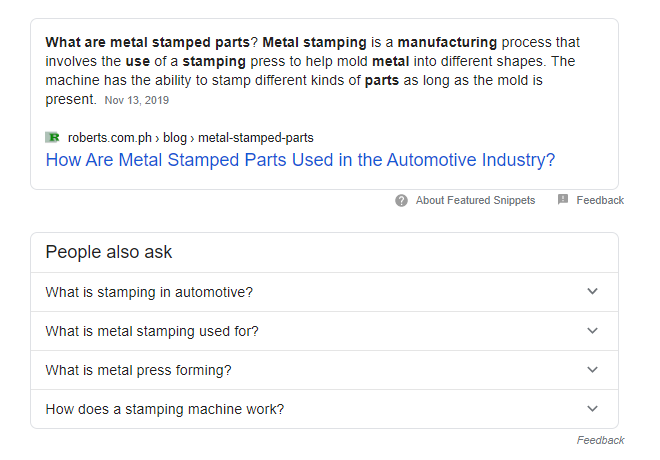
Task: Select question 'What is metal stamping used for?'
Action: click(x=152, y=331)
